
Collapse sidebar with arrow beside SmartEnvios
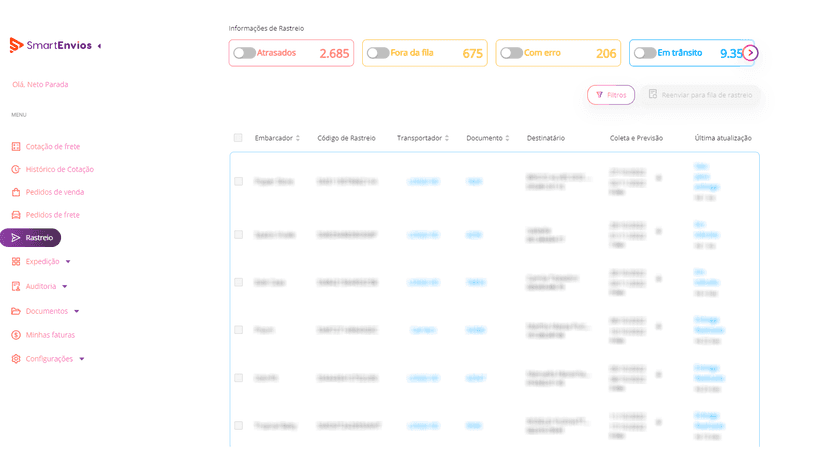pos(99,46)
